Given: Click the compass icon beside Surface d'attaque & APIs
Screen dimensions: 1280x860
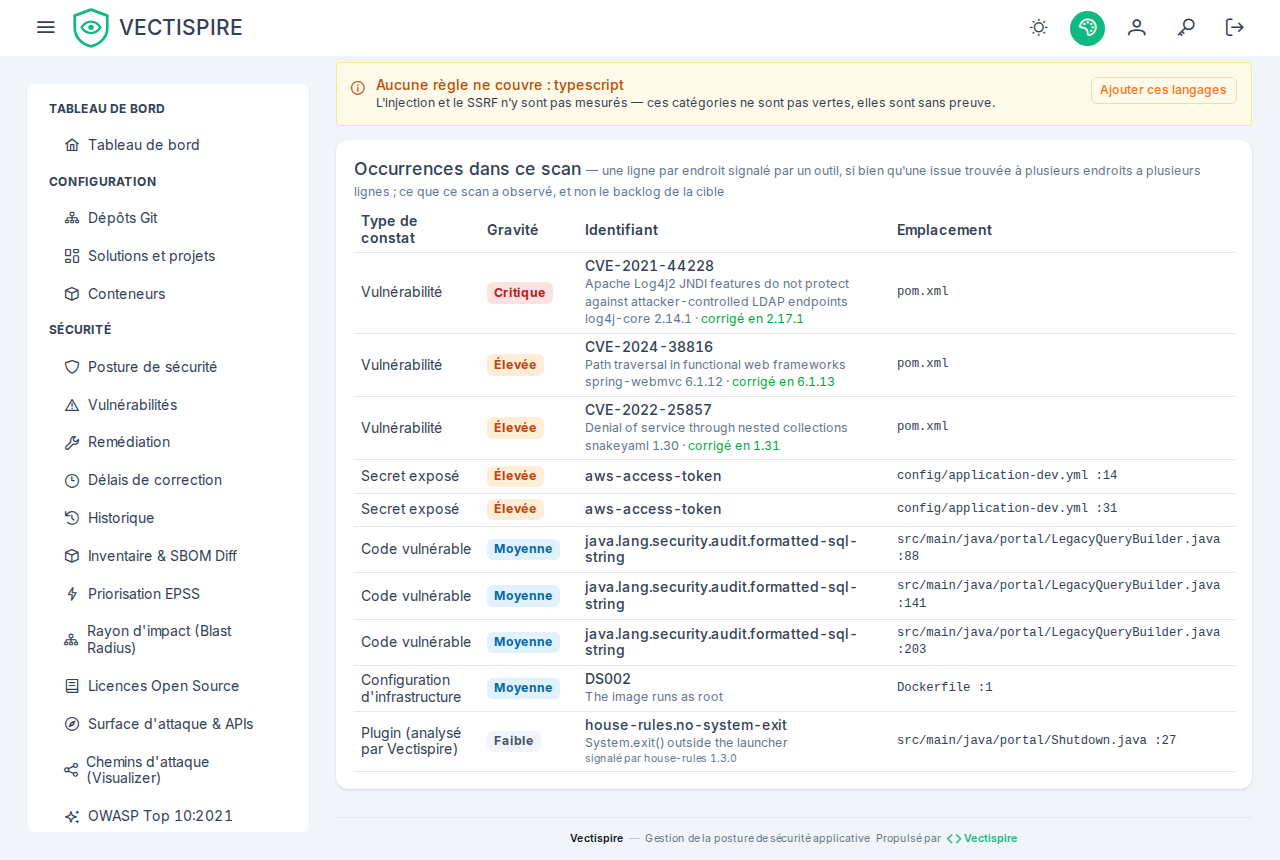Looking at the screenshot, I should tap(72, 724).
